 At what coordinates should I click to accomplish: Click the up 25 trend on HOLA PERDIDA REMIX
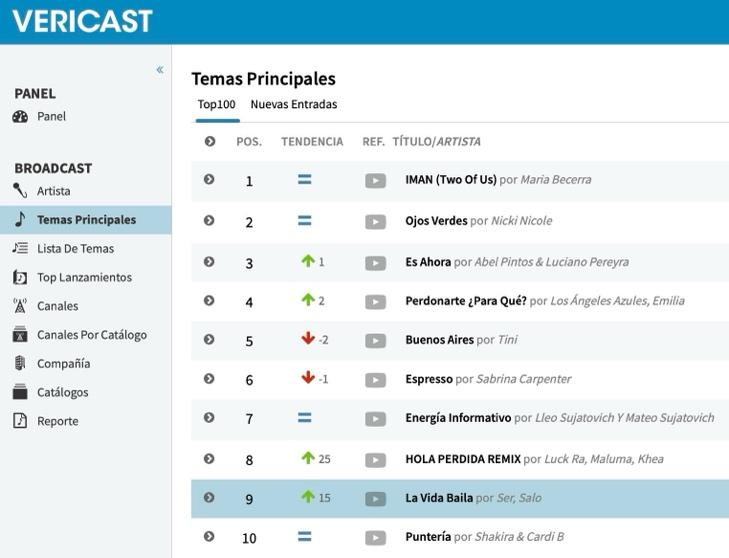tap(316, 458)
